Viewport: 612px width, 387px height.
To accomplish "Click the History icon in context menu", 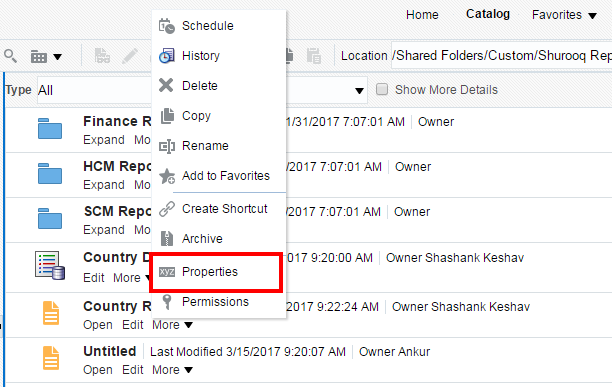I will (167, 56).
